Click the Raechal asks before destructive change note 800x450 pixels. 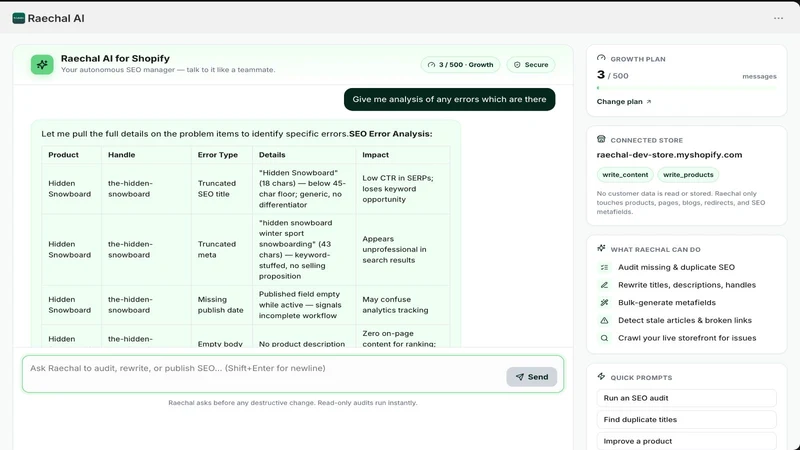point(293,403)
